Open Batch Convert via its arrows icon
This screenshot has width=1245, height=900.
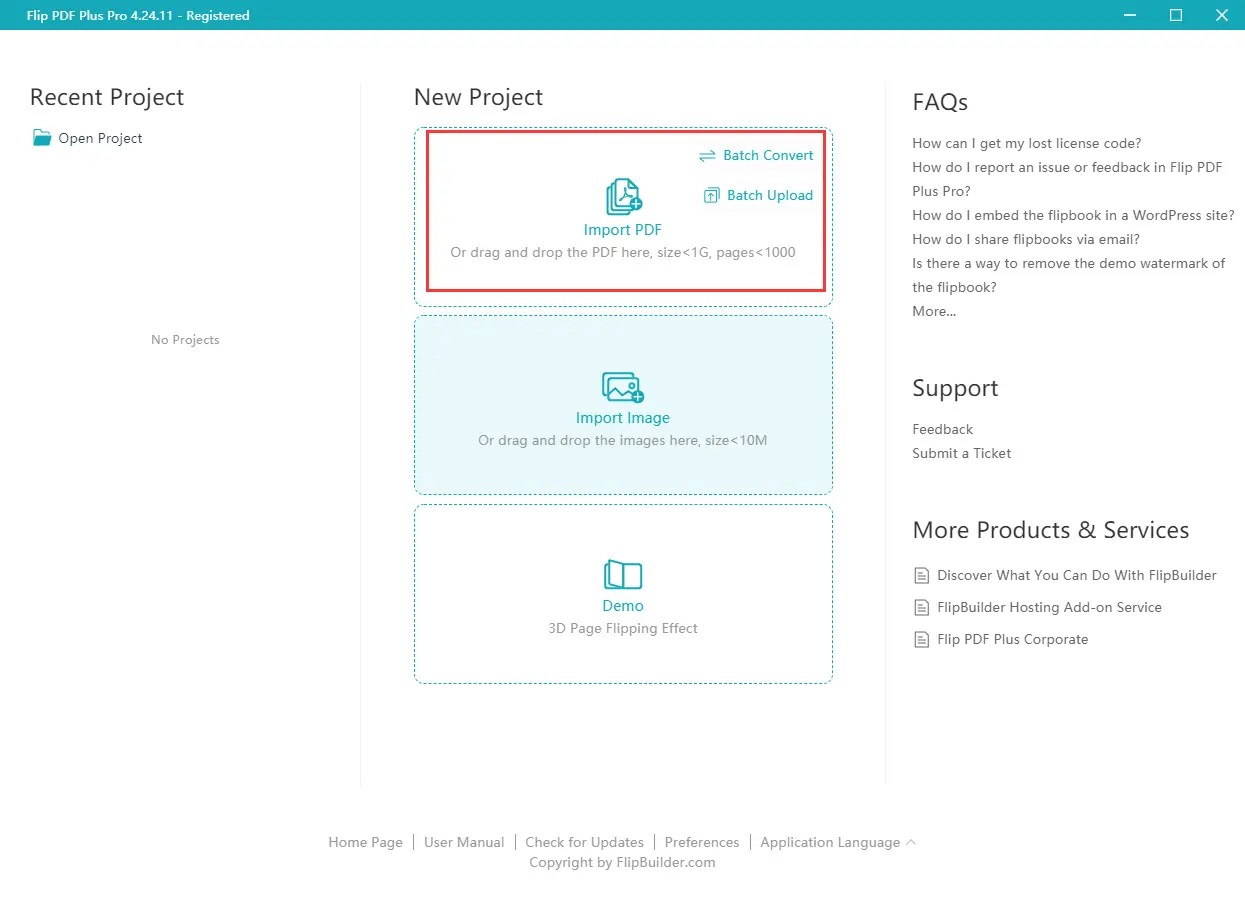[x=708, y=155]
